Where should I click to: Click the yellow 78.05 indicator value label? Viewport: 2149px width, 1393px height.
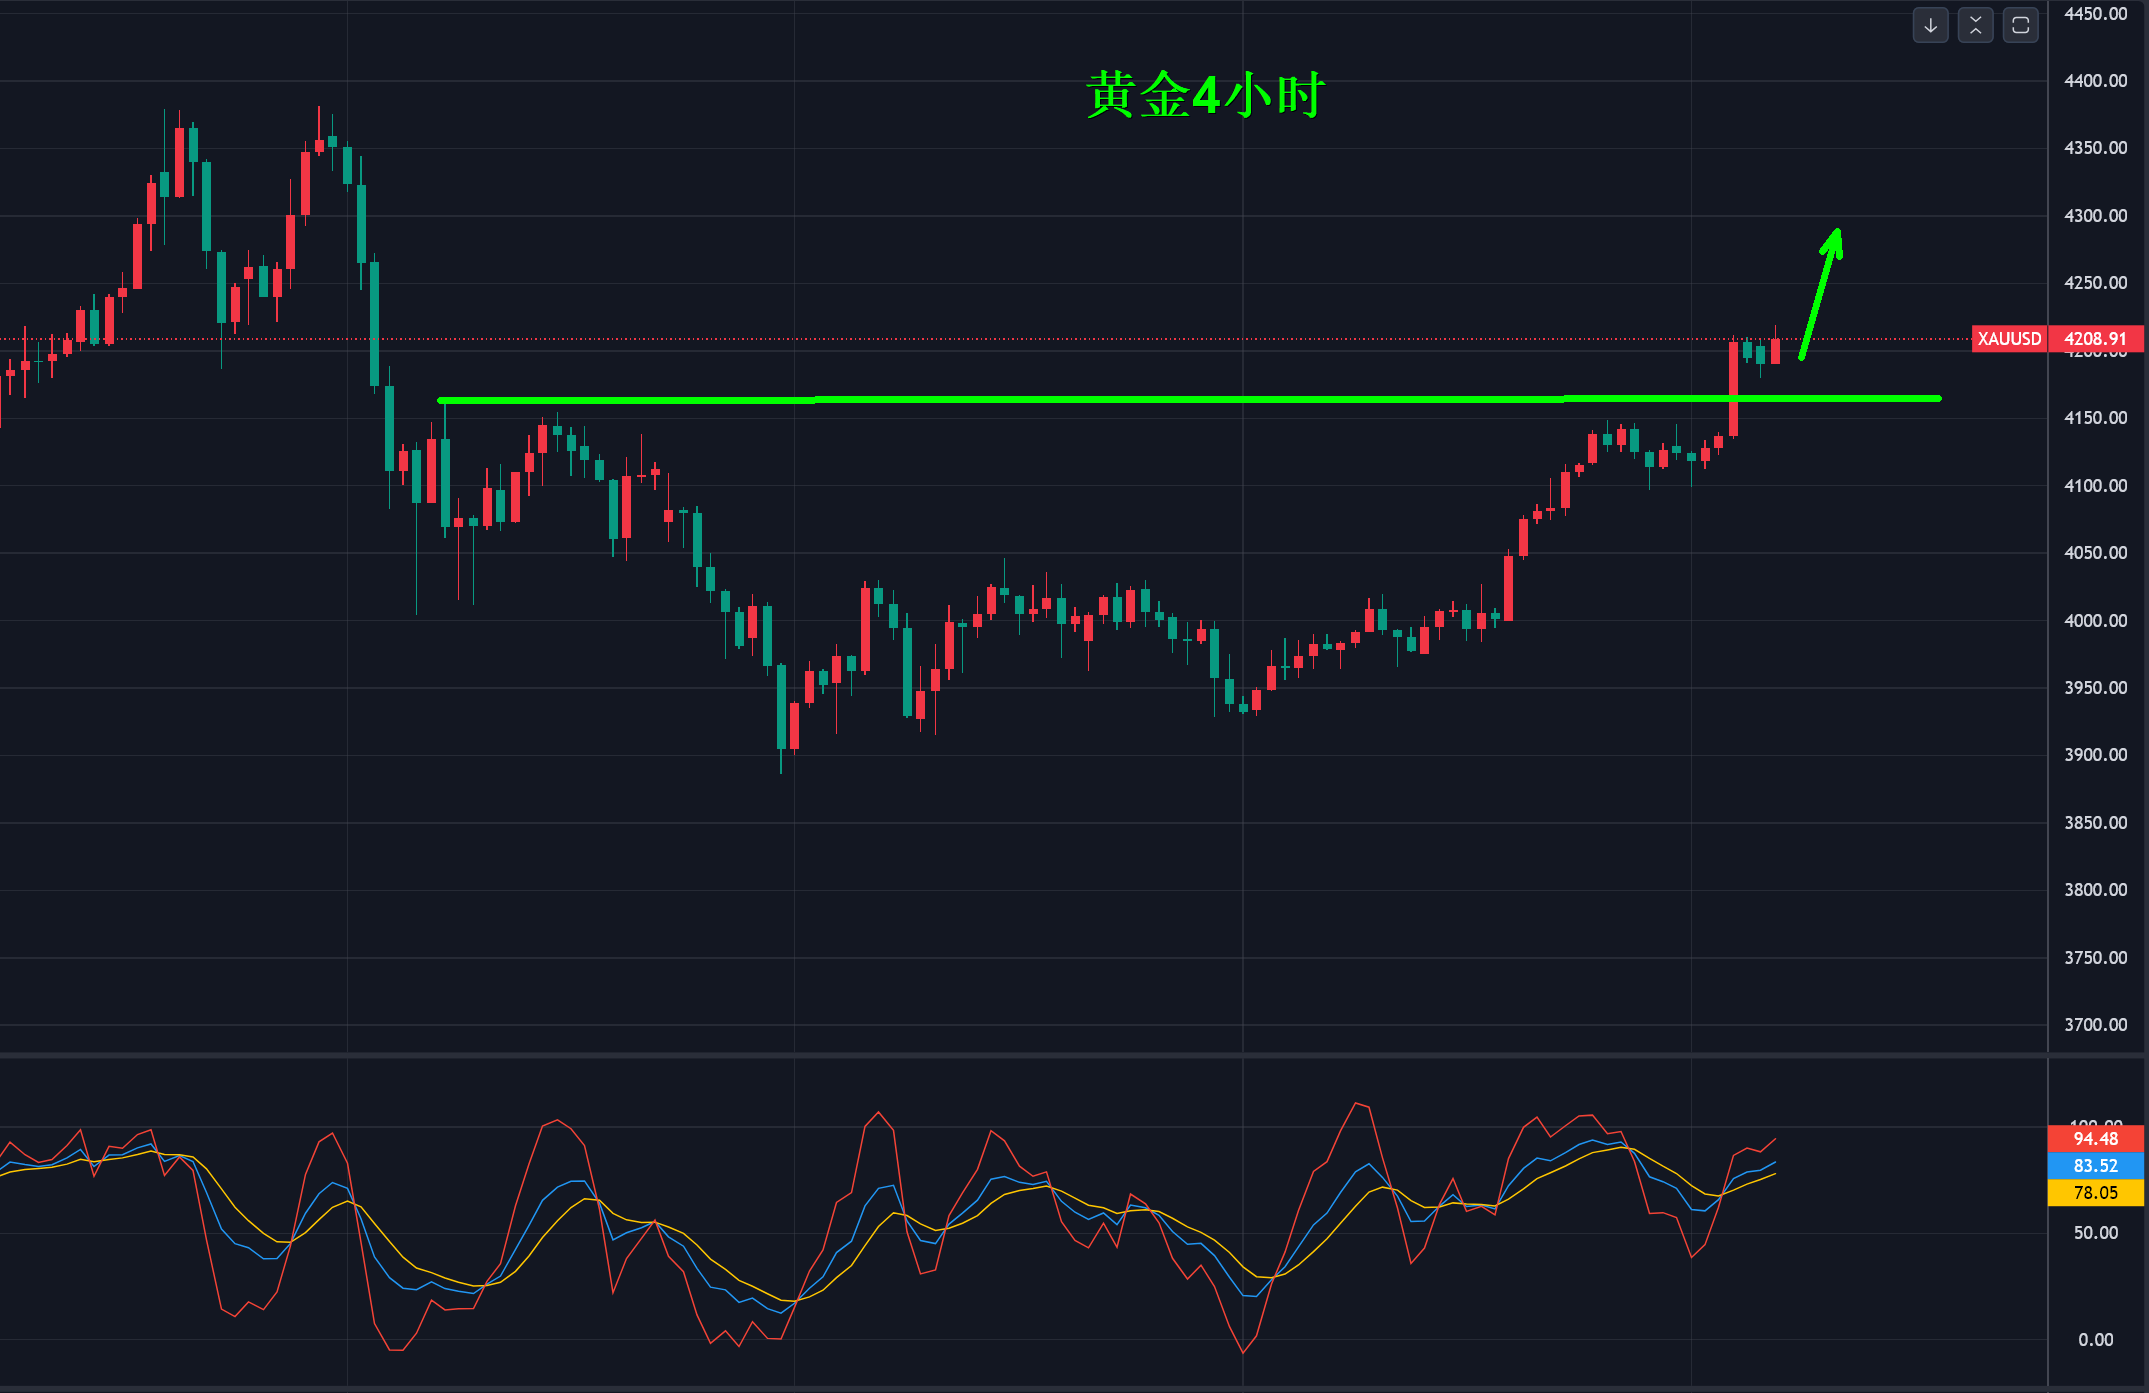pos(2095,1193)
